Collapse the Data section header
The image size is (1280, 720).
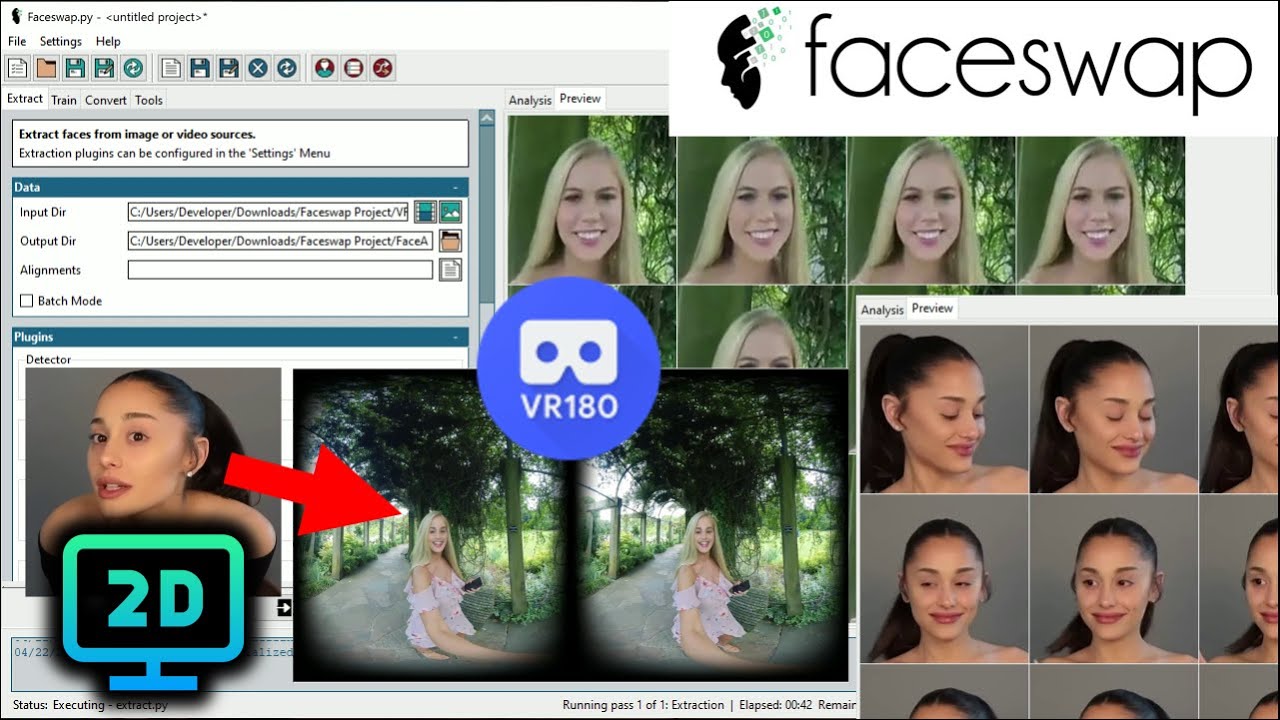point(240,187)
